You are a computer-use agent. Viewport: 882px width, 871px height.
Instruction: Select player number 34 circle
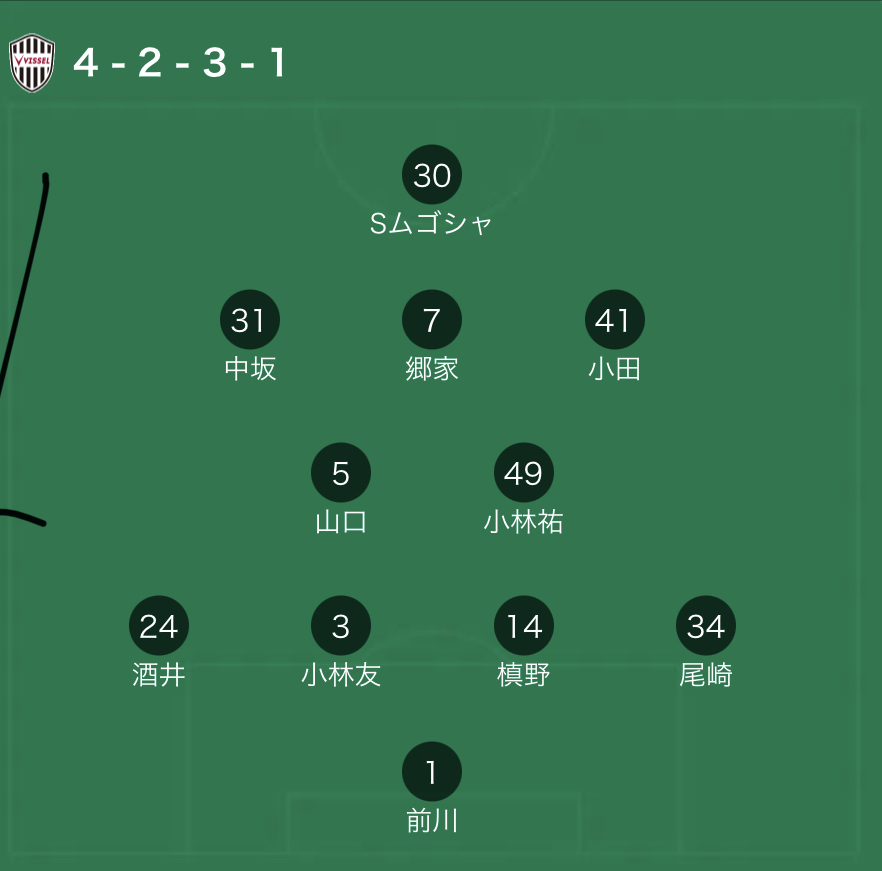(706, 626)
